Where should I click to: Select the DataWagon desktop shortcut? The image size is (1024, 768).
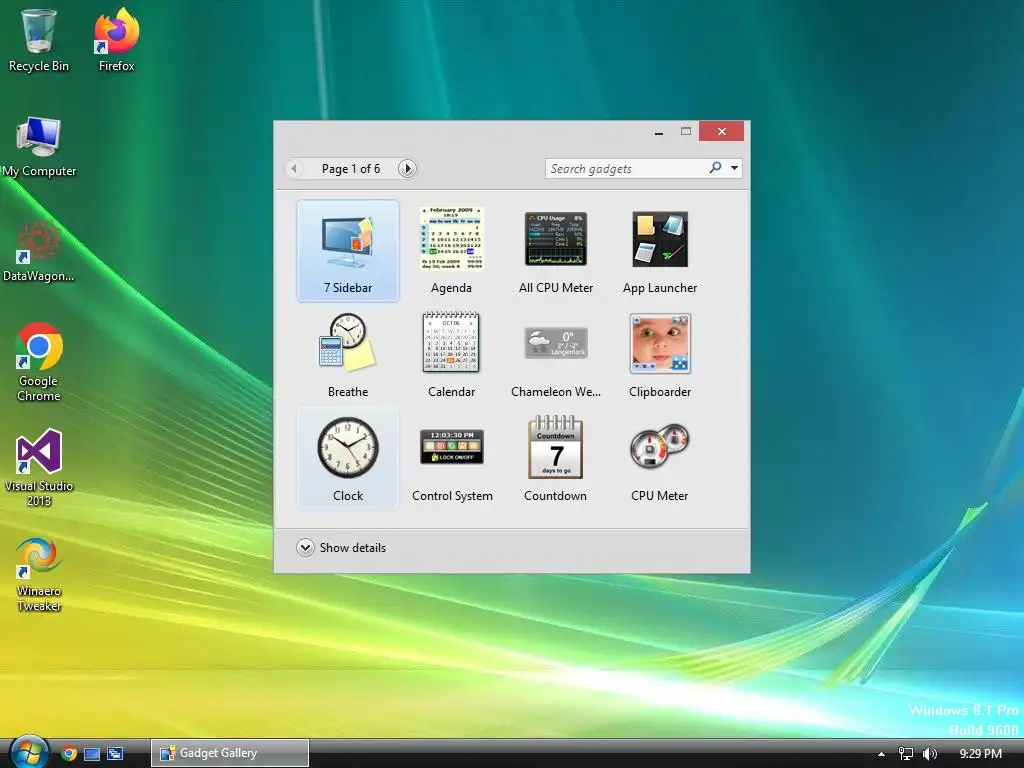pyautogui.click(x=39, y=251)
